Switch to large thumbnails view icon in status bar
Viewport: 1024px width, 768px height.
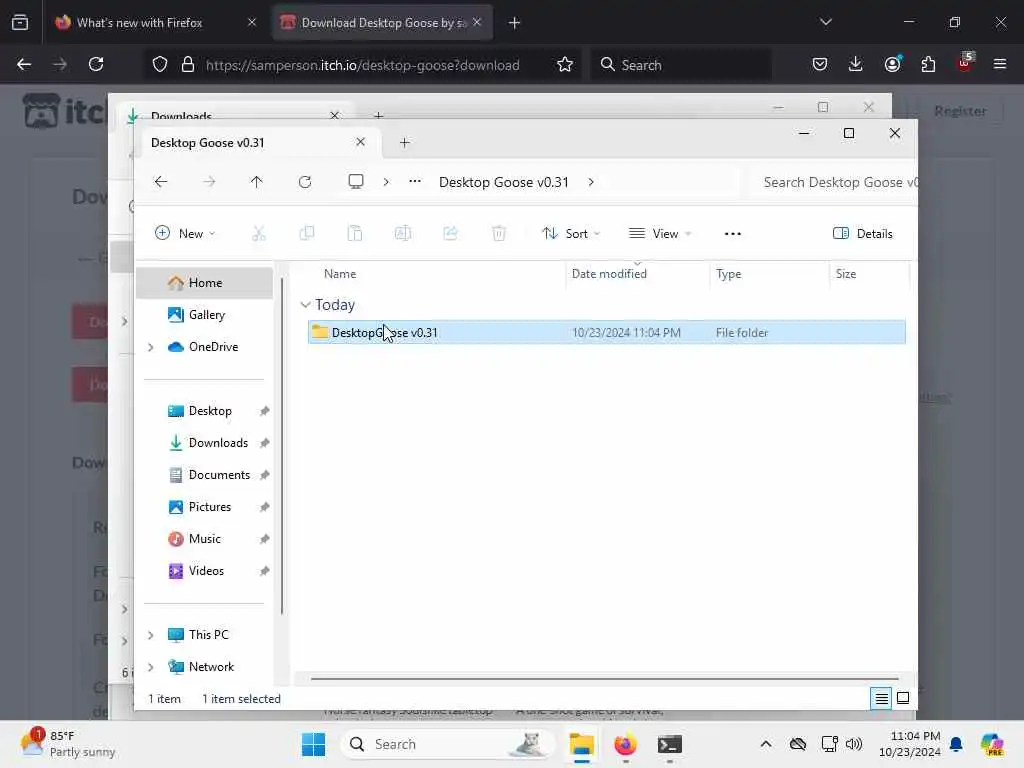click(x=903, y=699)
